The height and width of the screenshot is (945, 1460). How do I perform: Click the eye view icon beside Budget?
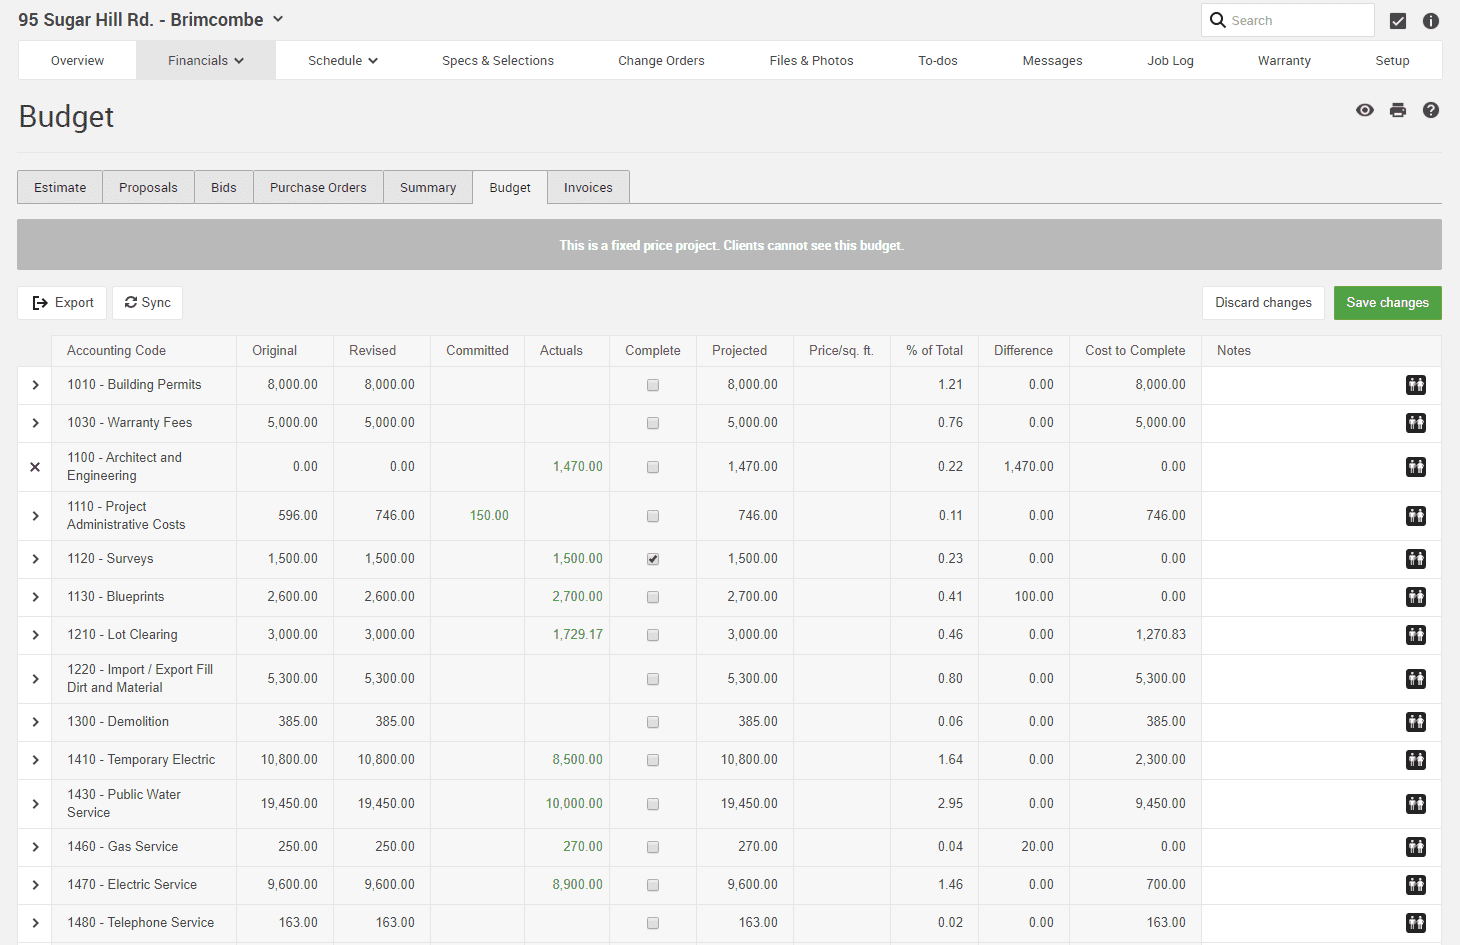click(x=1364, y=110)
